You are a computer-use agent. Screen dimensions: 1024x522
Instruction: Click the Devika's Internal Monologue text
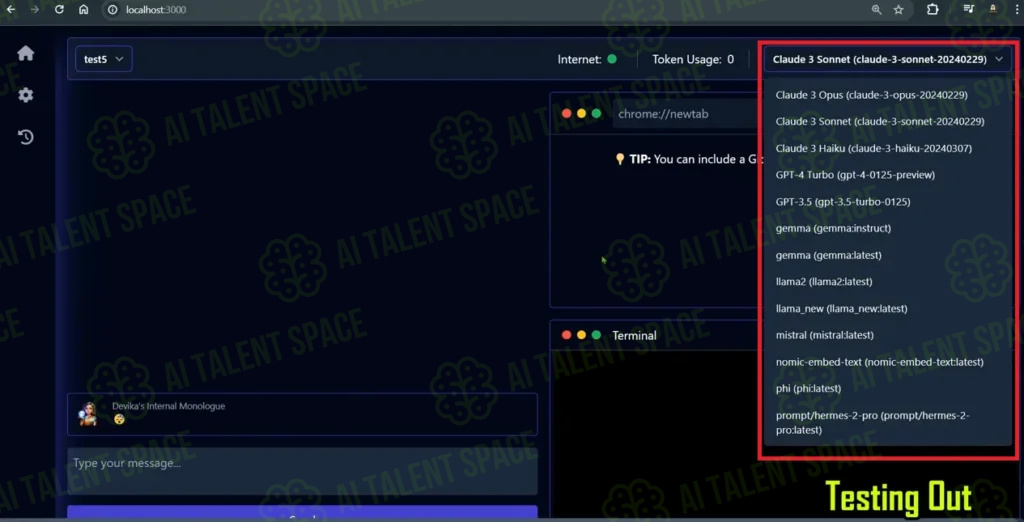[x=168, y=406]
